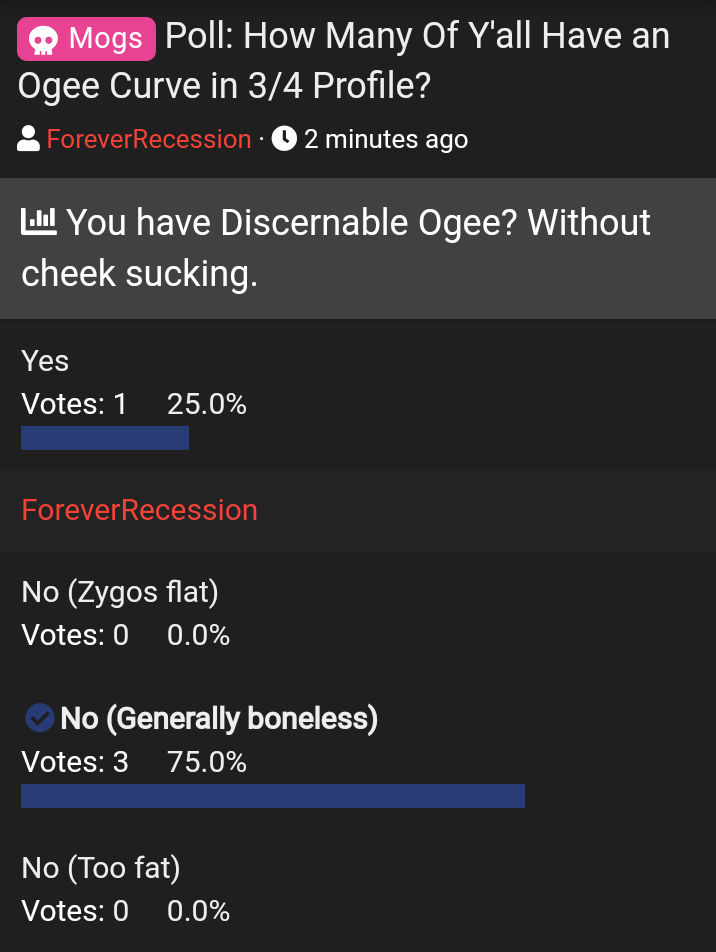Screen dimensions: 716x952
Task: Open ForeverRecession voter link under Yes option
Action: tap(140, 510)
